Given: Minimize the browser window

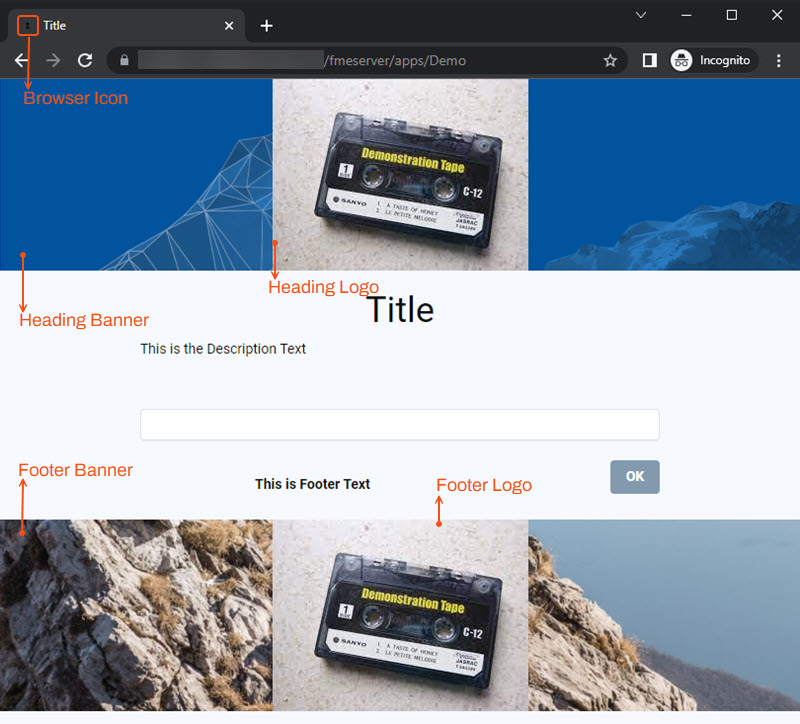Looking at the screenshot, I should [x=686, y=15].
